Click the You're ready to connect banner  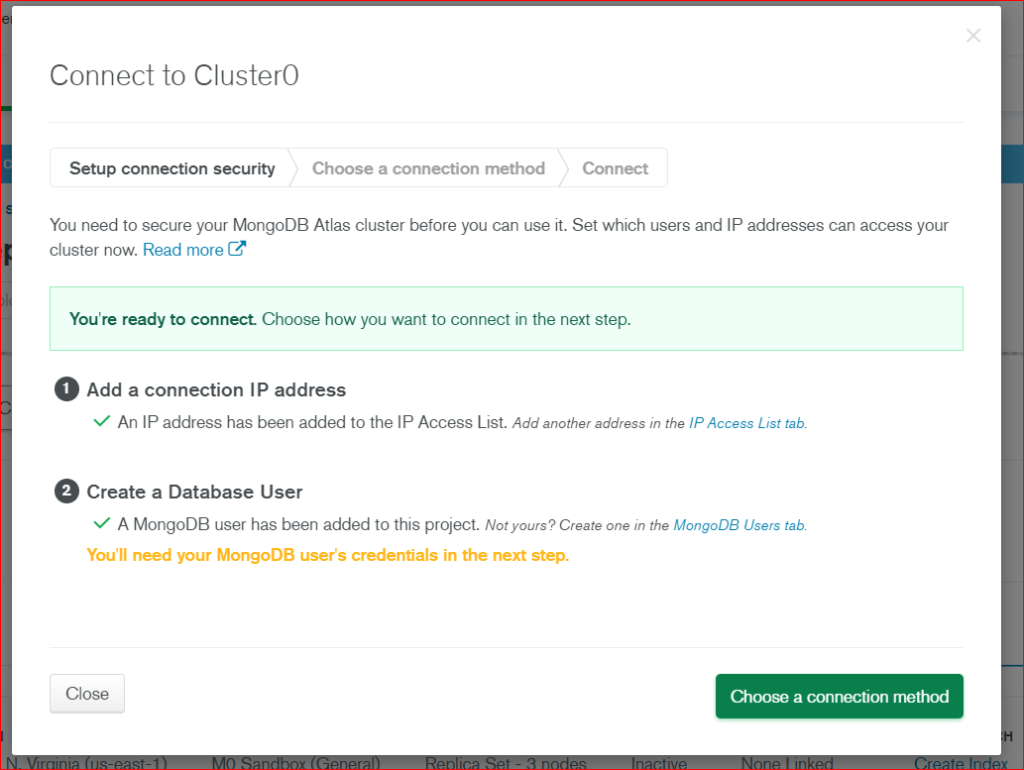[x=506, y=319]
